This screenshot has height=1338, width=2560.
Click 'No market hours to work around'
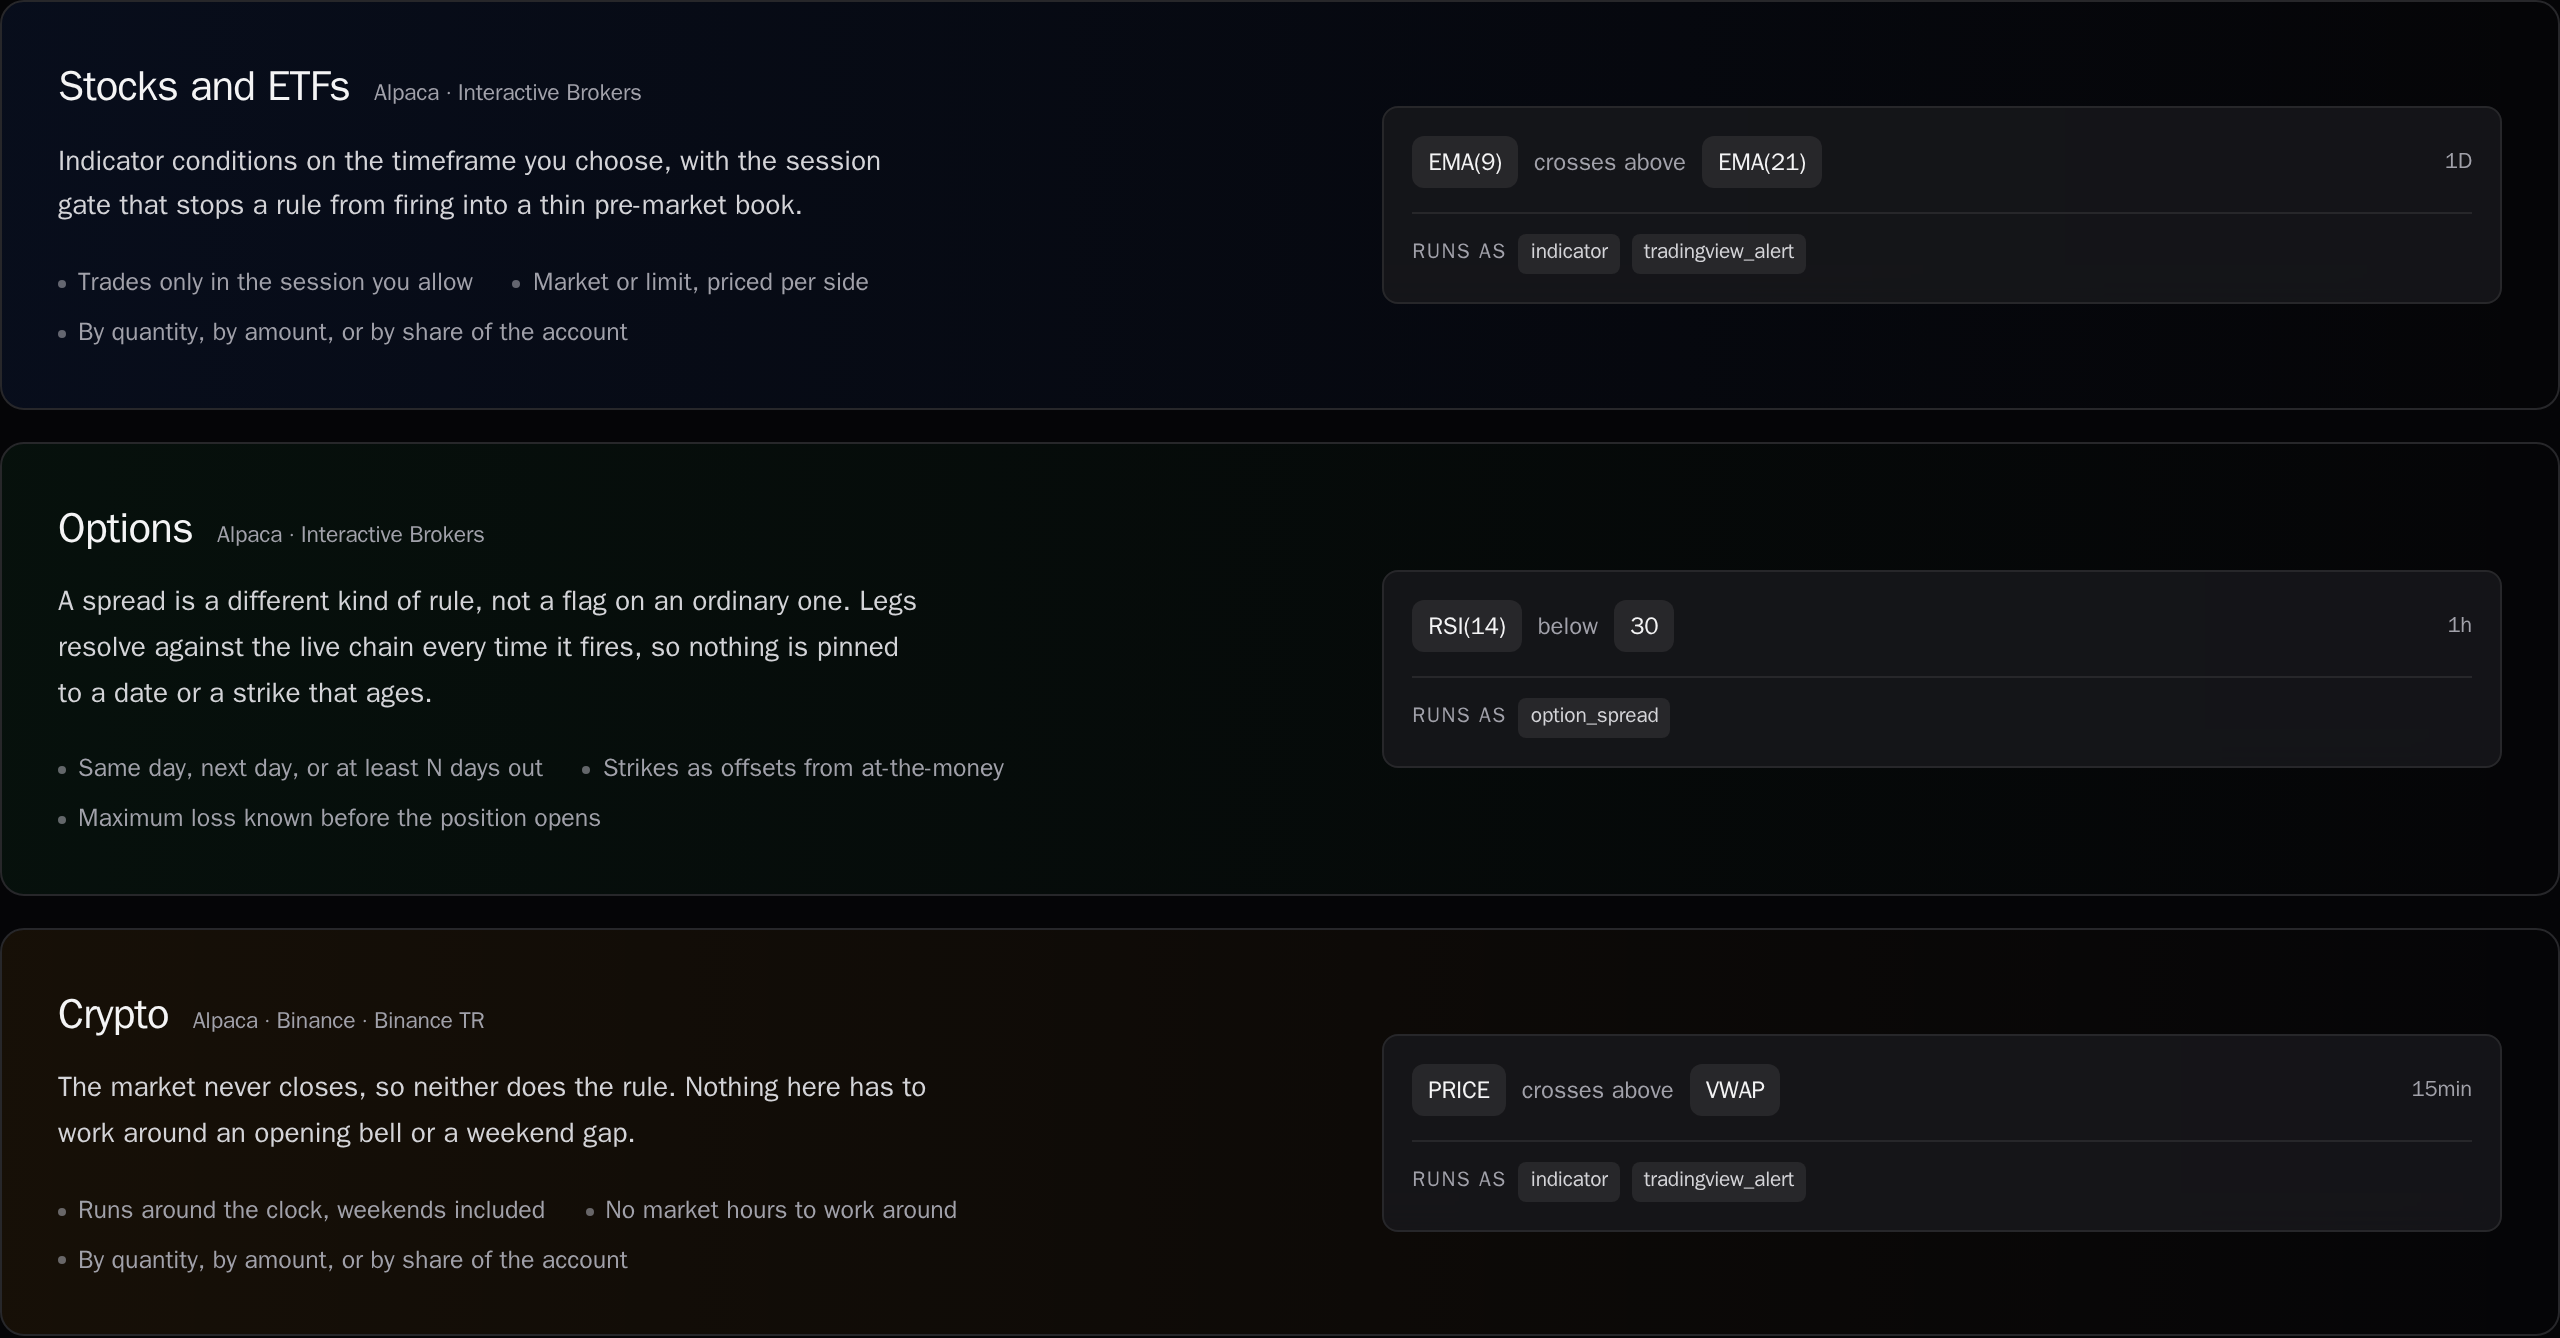(780, 1210)
